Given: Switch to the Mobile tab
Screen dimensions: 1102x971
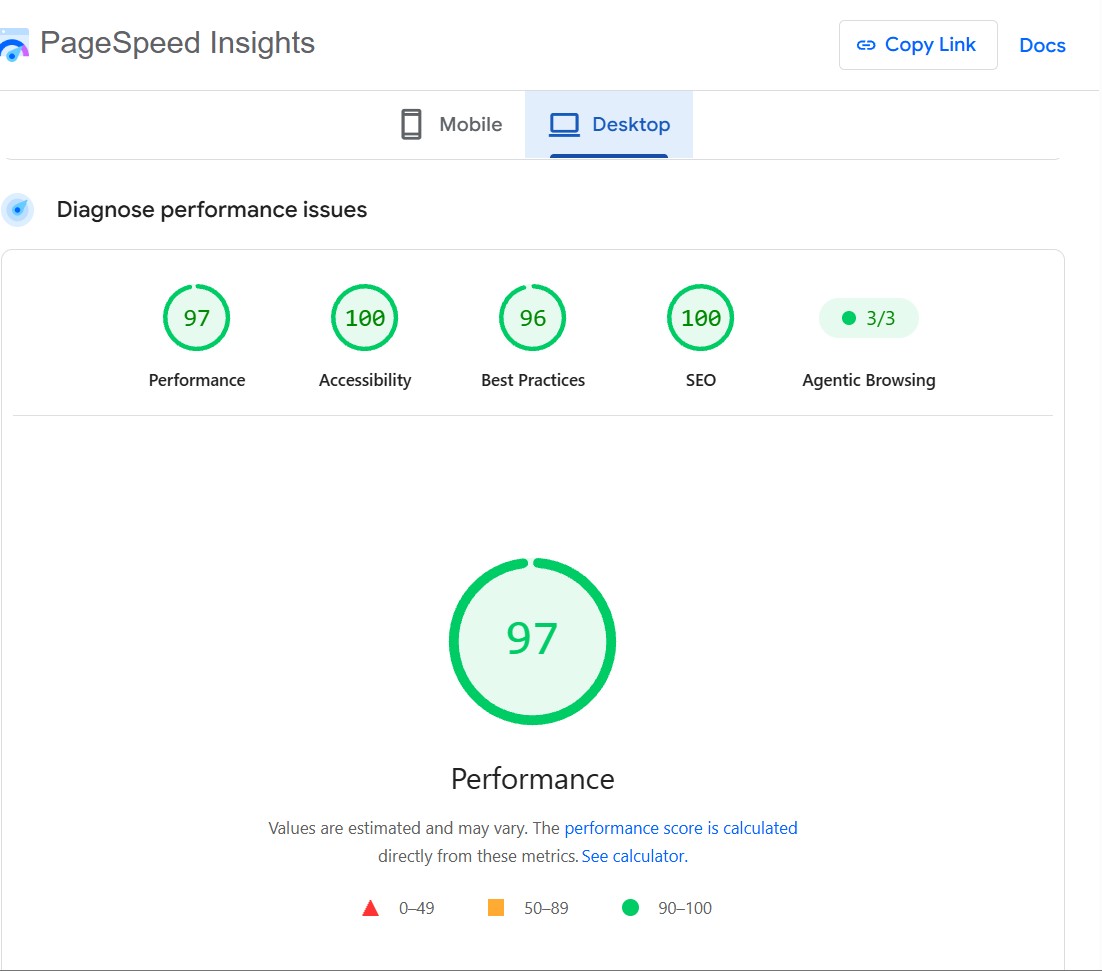Looking at the screenshot, I should [x=451, y=124].
